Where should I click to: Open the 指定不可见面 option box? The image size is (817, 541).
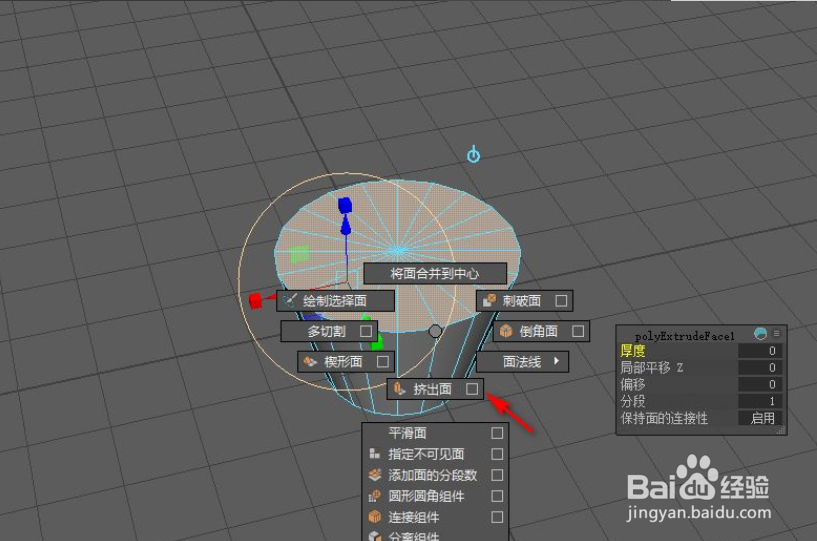497,454
